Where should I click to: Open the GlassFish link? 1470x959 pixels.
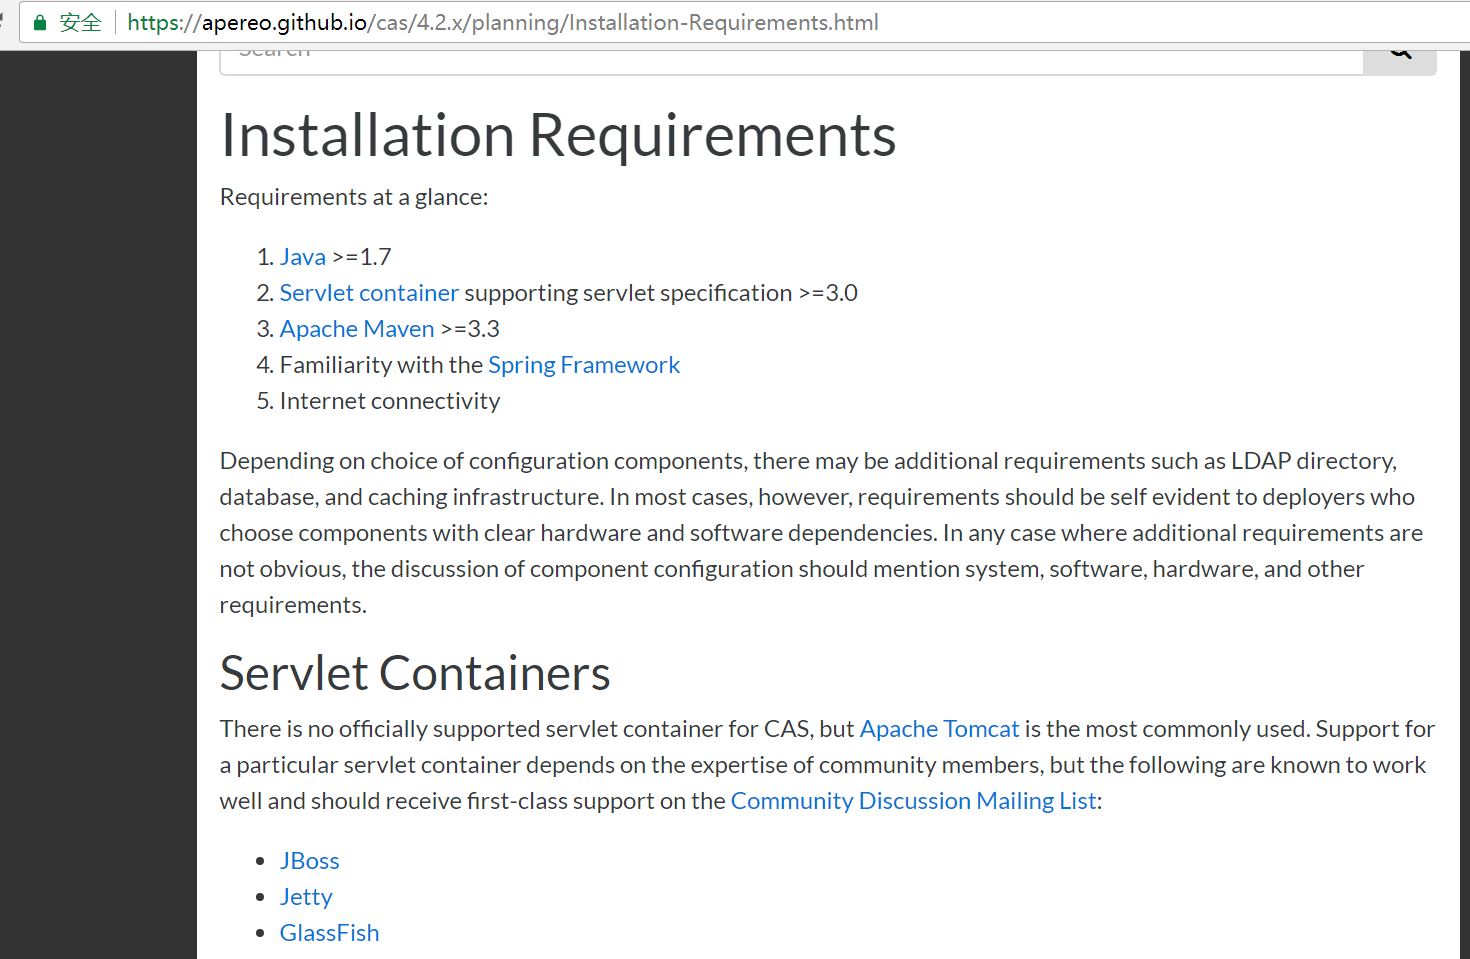(329, 933)
